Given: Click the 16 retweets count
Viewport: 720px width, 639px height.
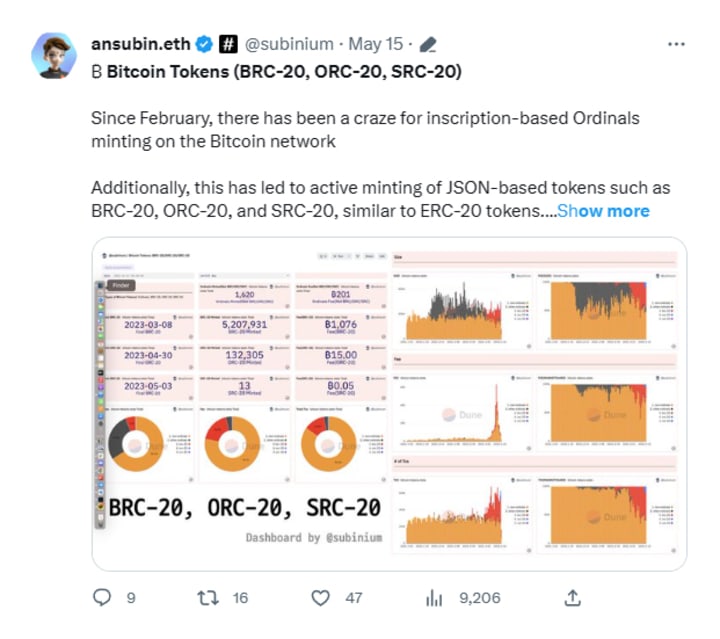Looking at the screenshot, I should tap(240, 598).
